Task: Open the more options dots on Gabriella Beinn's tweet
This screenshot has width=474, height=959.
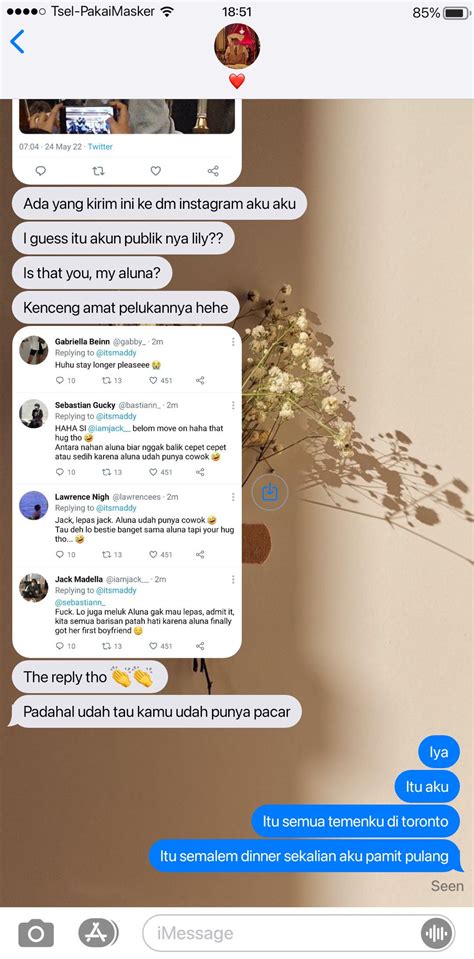Action: (233, 342)
